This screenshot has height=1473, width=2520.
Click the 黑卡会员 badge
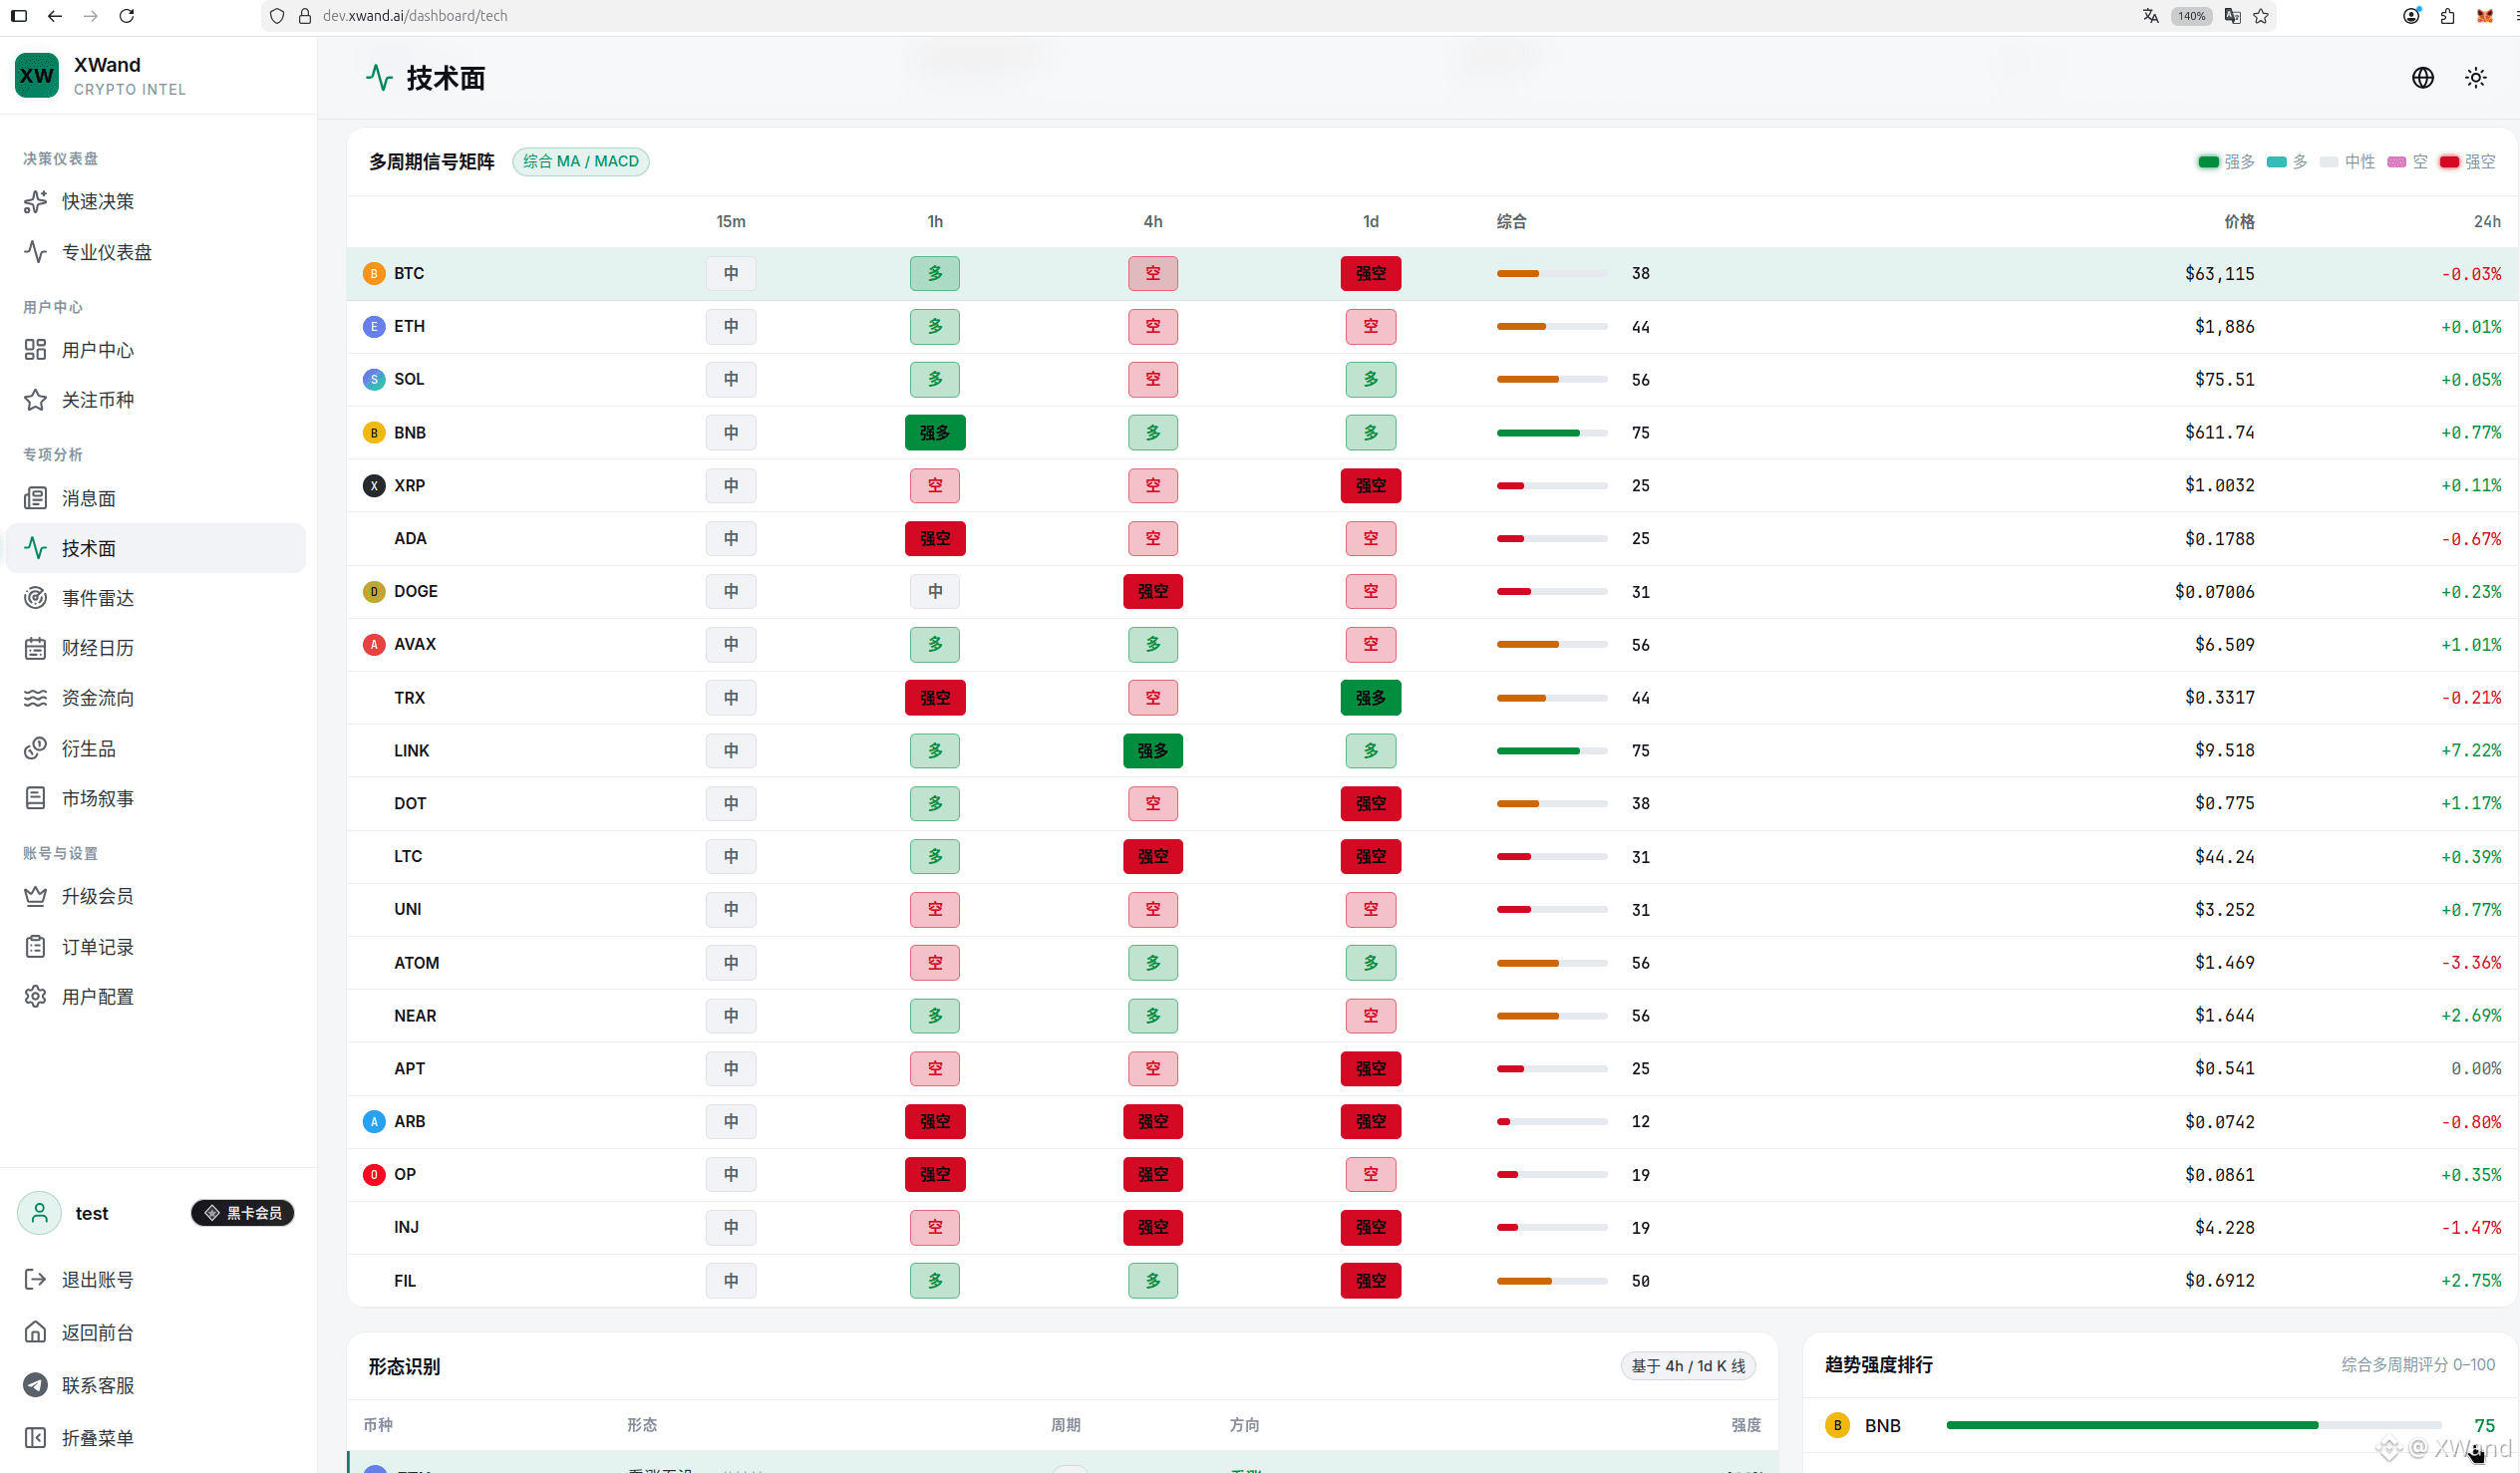tap(243, 1213)
